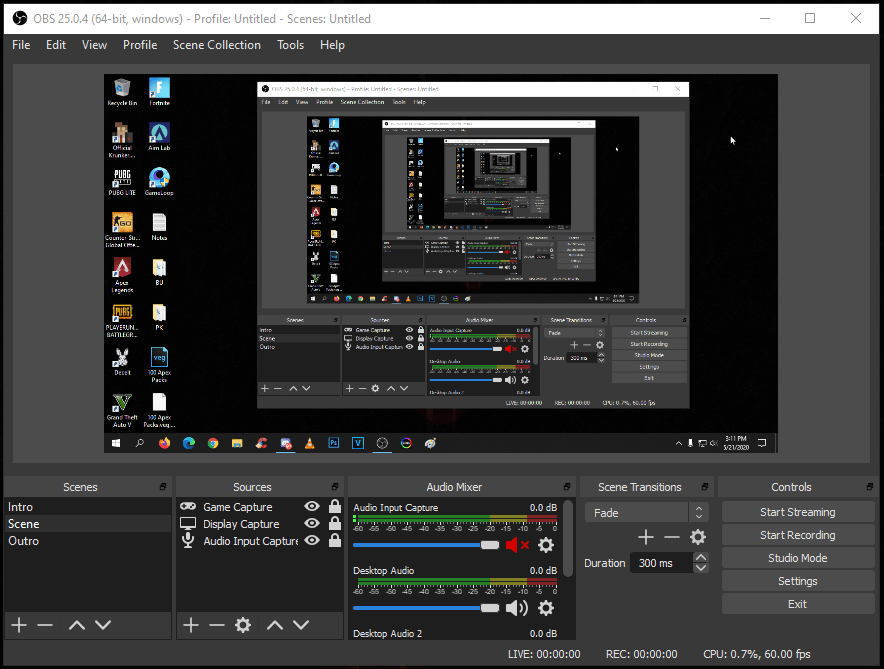Hide the Game Capture source
The width and height of the screenshot is (884, 669).
[x=312, y=506]
